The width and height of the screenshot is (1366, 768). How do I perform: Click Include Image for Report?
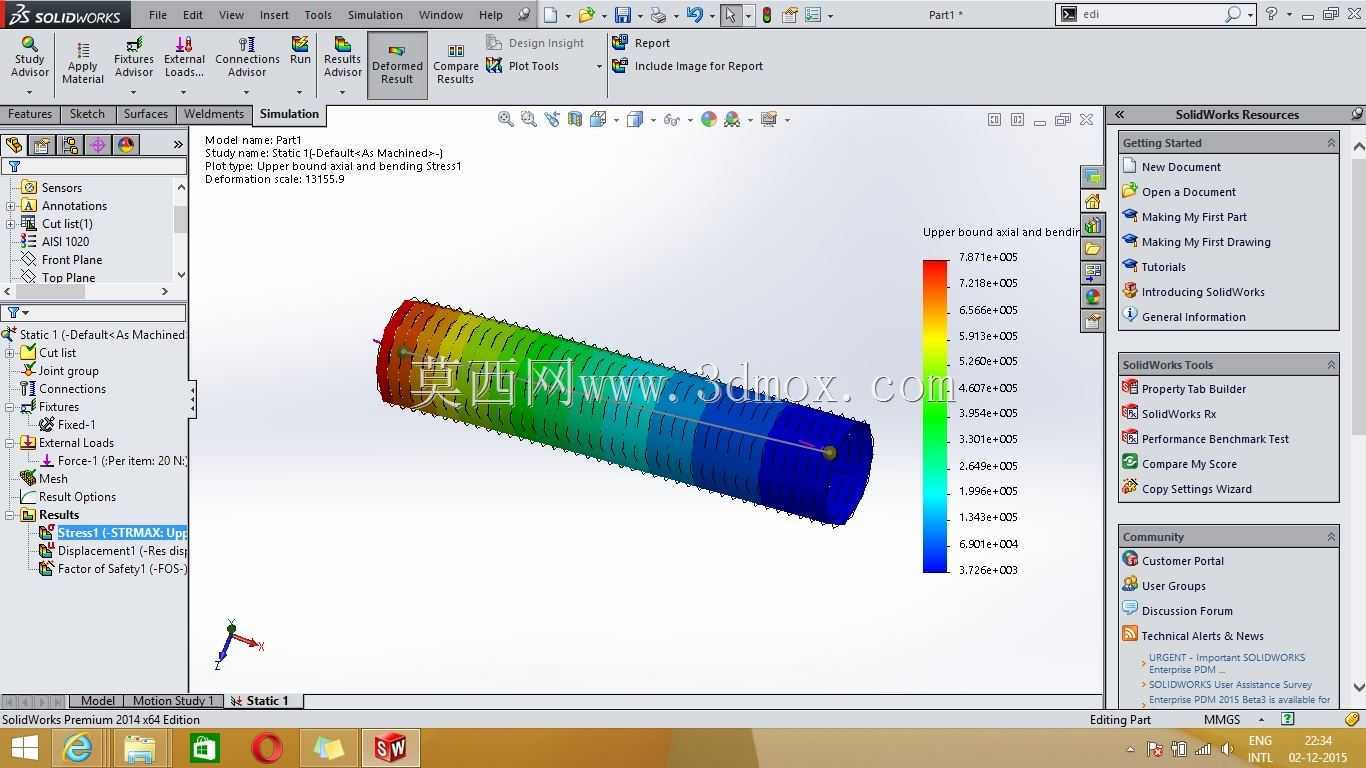tap(687, 66)
